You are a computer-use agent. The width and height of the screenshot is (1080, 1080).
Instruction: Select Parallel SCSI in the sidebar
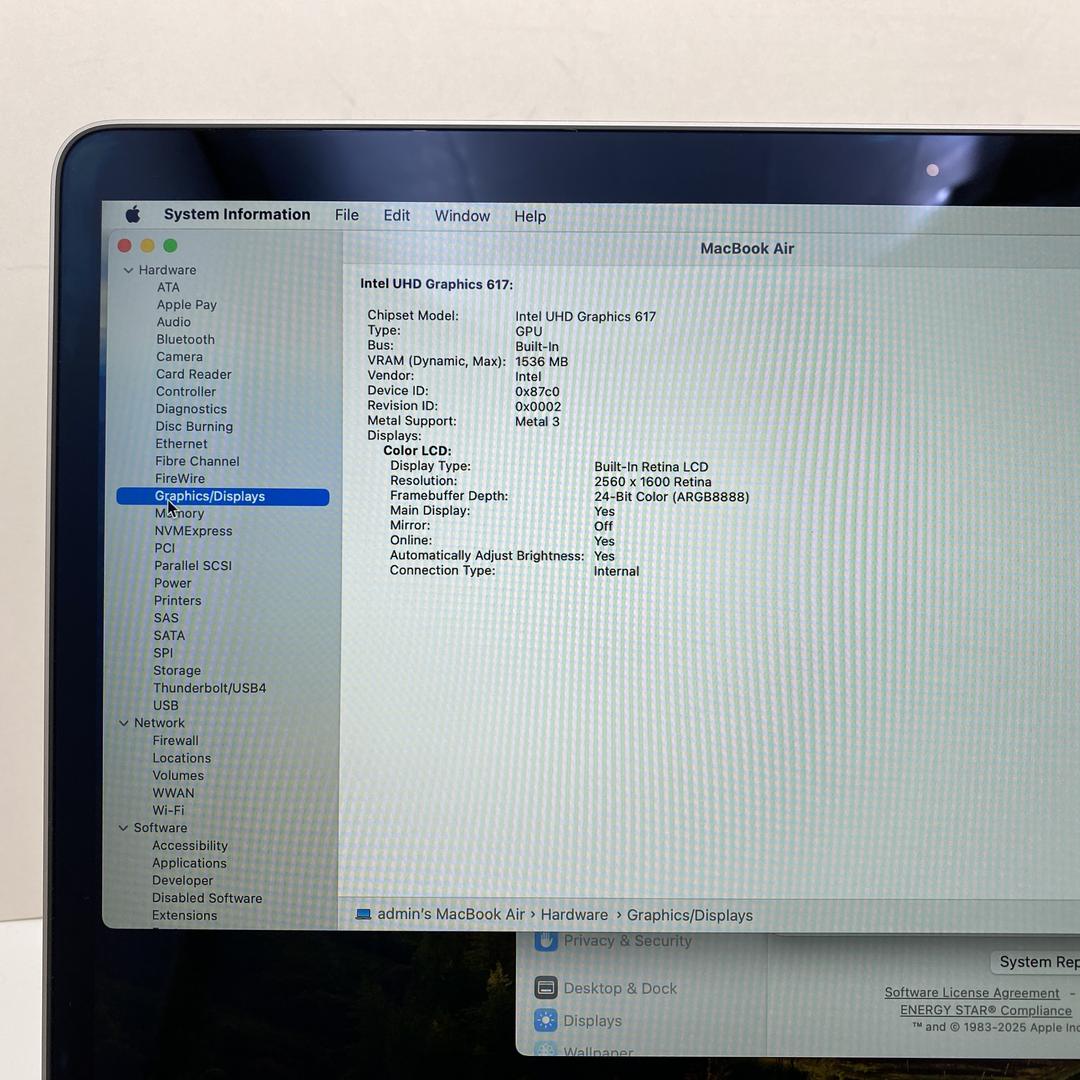click(x=193, y=565)
